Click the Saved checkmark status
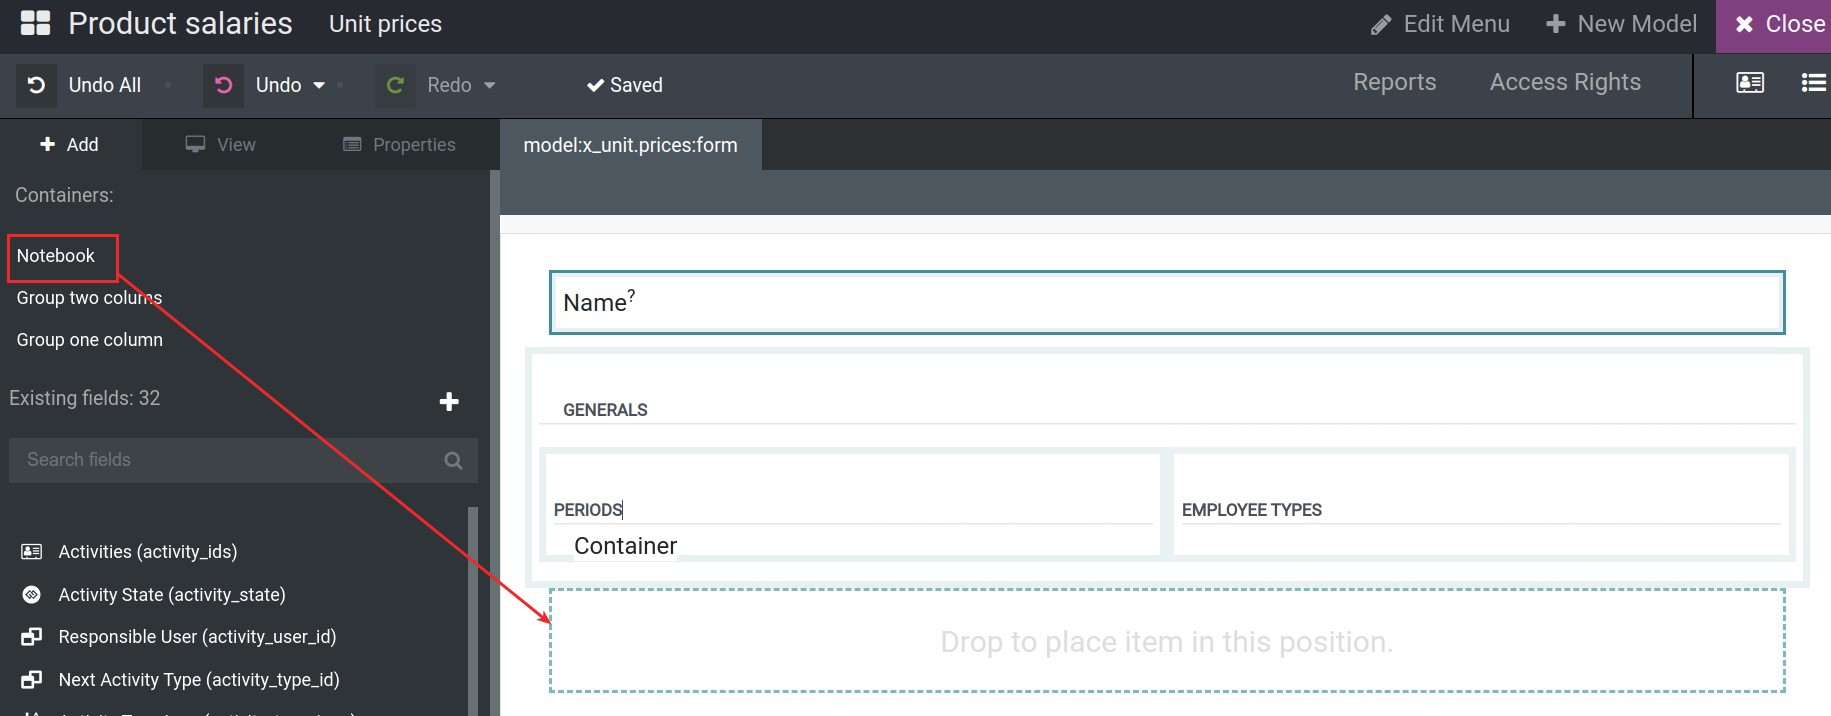The height and width of the screenshot is (716, 1831). coord(624,85)
